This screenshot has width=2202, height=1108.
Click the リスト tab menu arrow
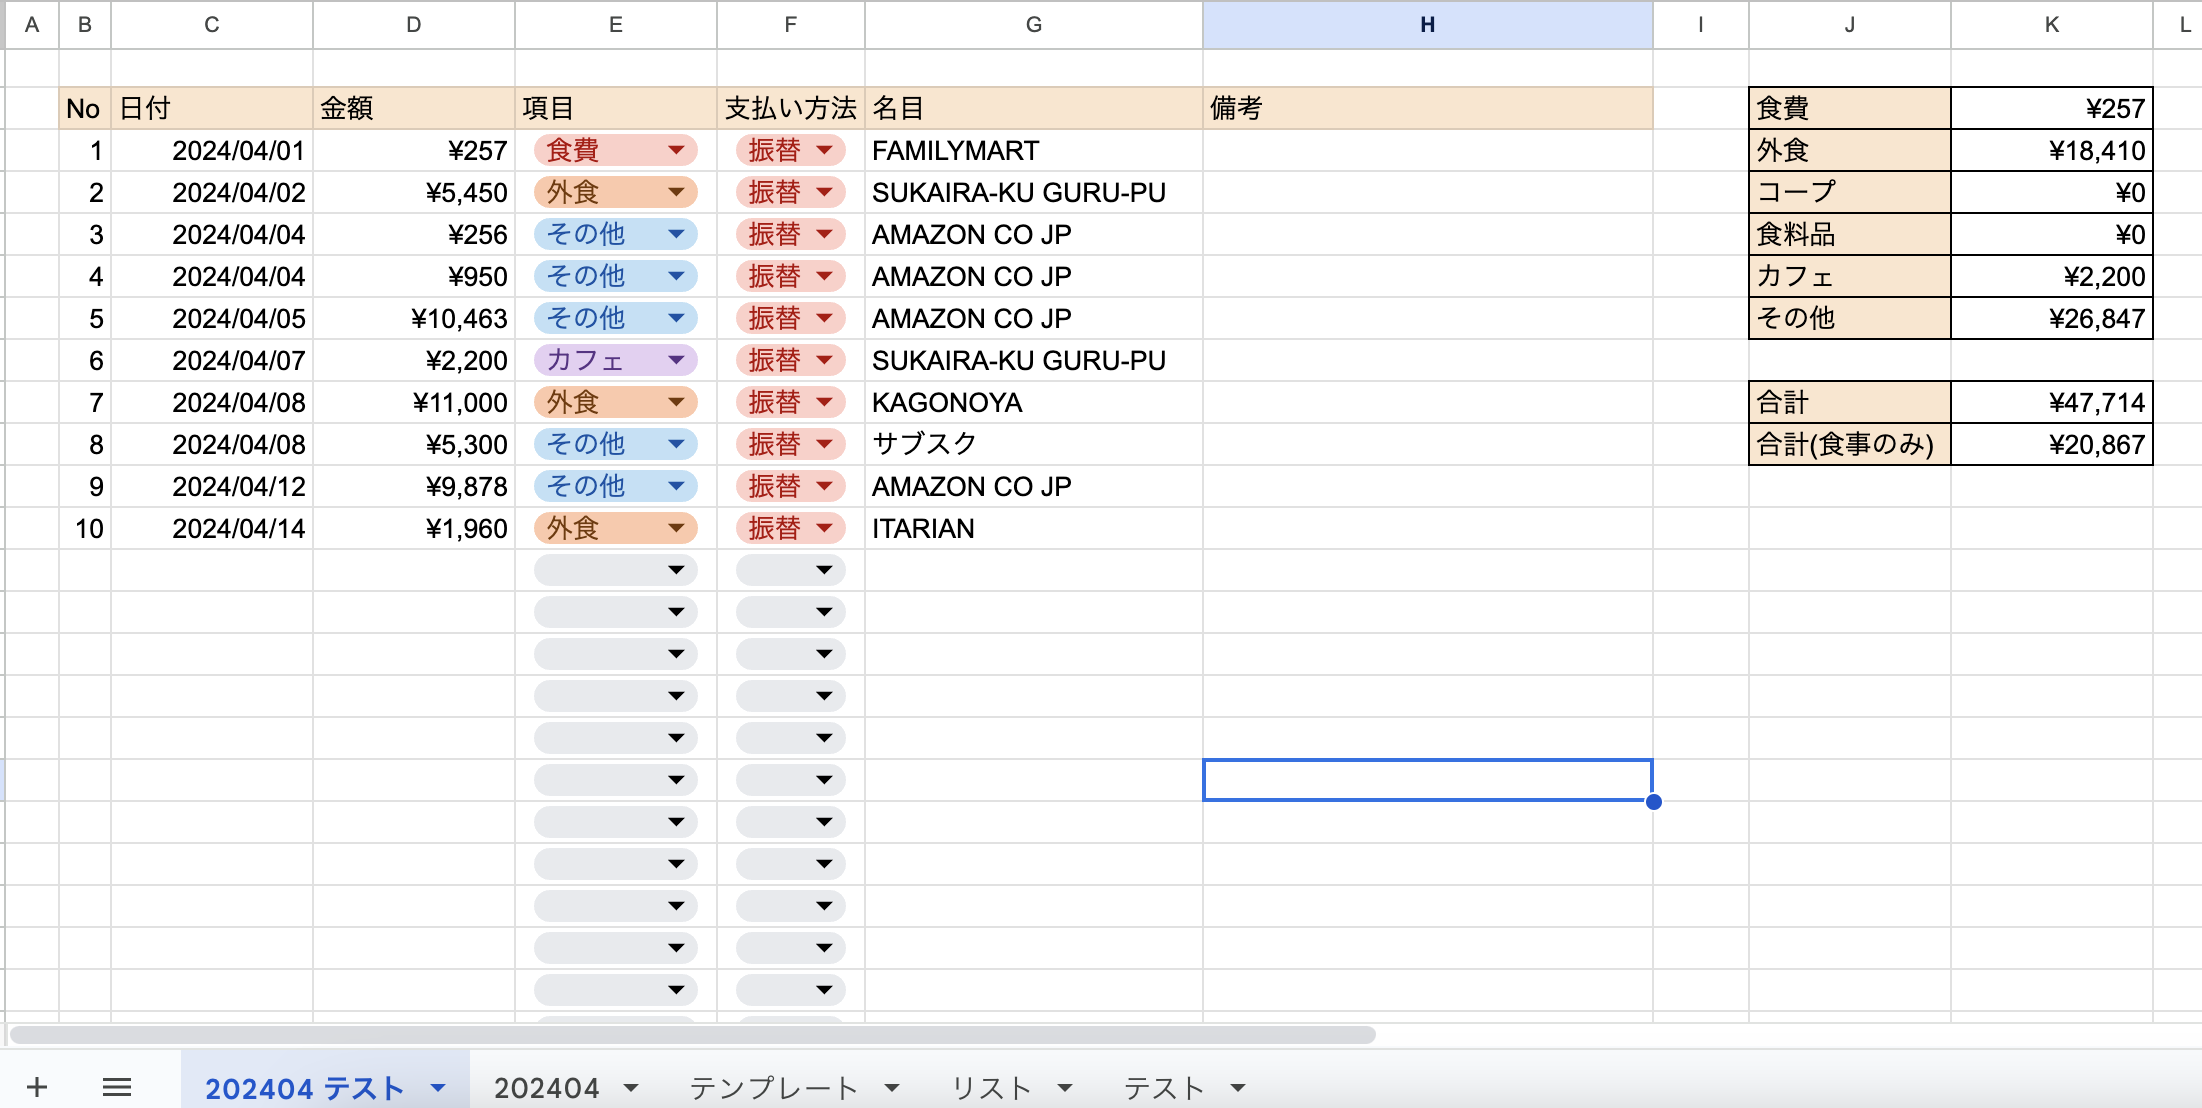pyautogui.click(x=1065, y=1088)
